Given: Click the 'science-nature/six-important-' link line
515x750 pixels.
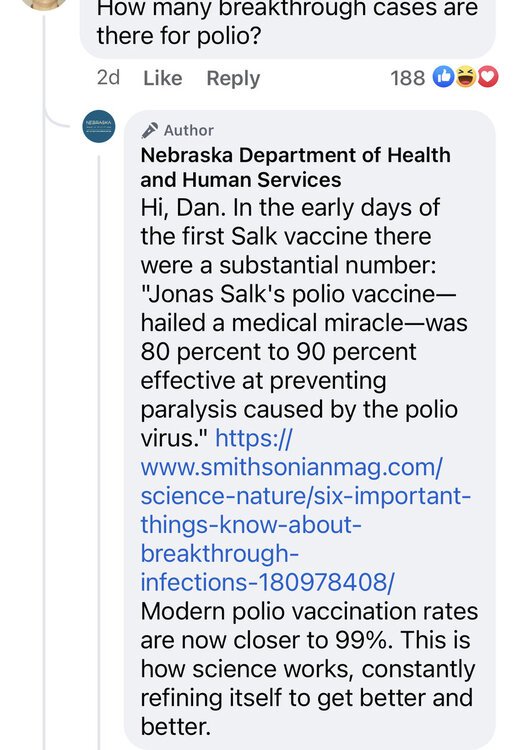Looking at the screenshot, I should pyautogui.click(x=306, y=496).
